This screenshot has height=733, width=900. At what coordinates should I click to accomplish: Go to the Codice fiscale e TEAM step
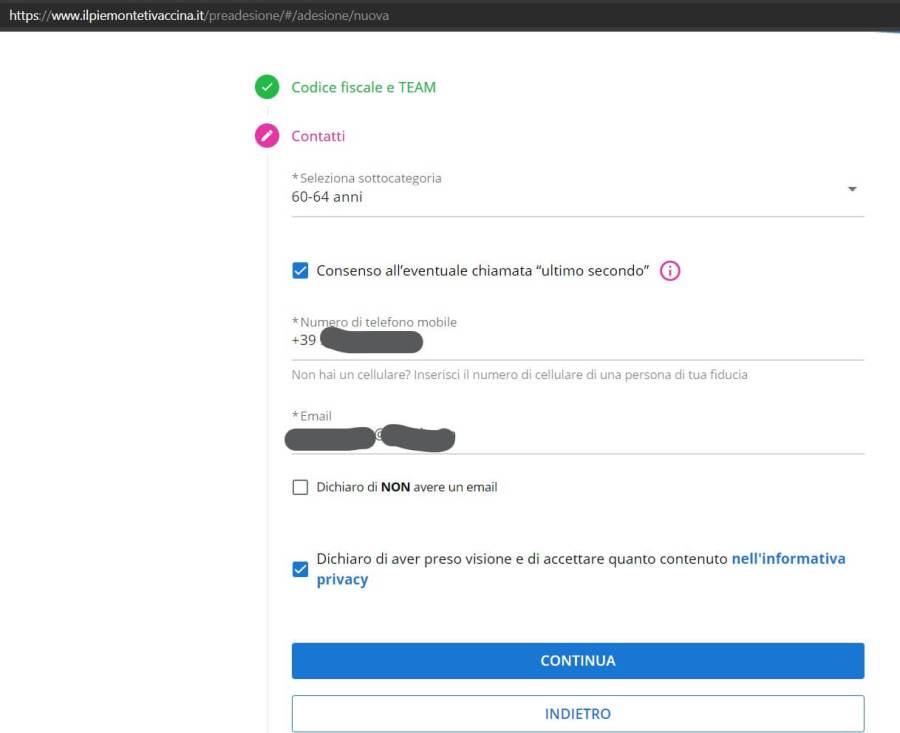[363, 87]
